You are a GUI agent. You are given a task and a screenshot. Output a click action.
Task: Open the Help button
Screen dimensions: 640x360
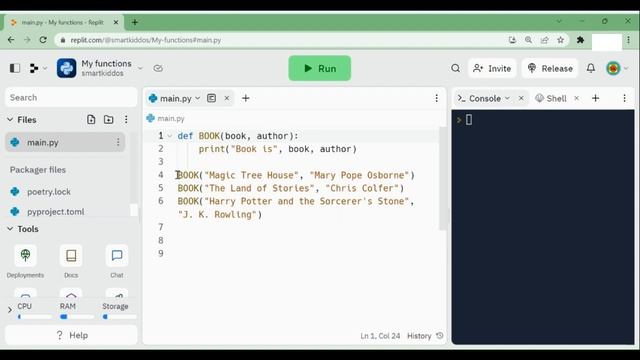point(71,335)
